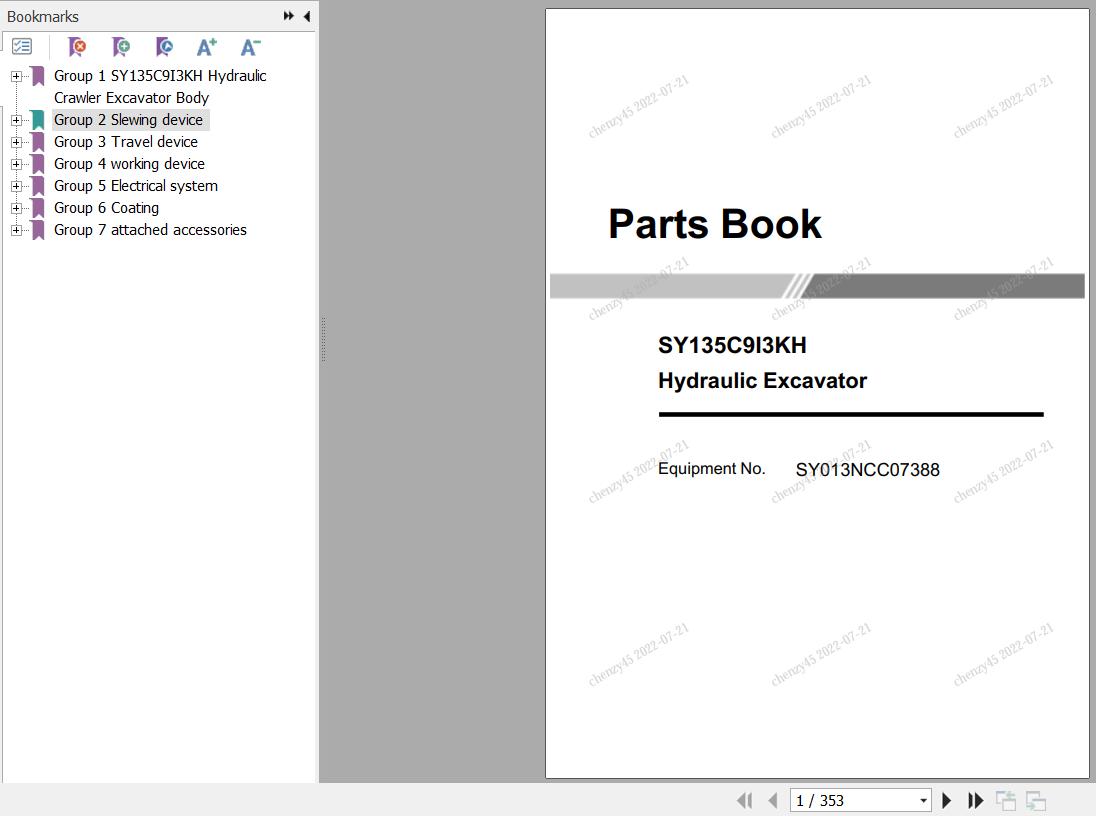Expand Group 1 SY135C9I3KH bookmark tree
The height and width of the screenshot is (816, 1096).
point(16,76)
